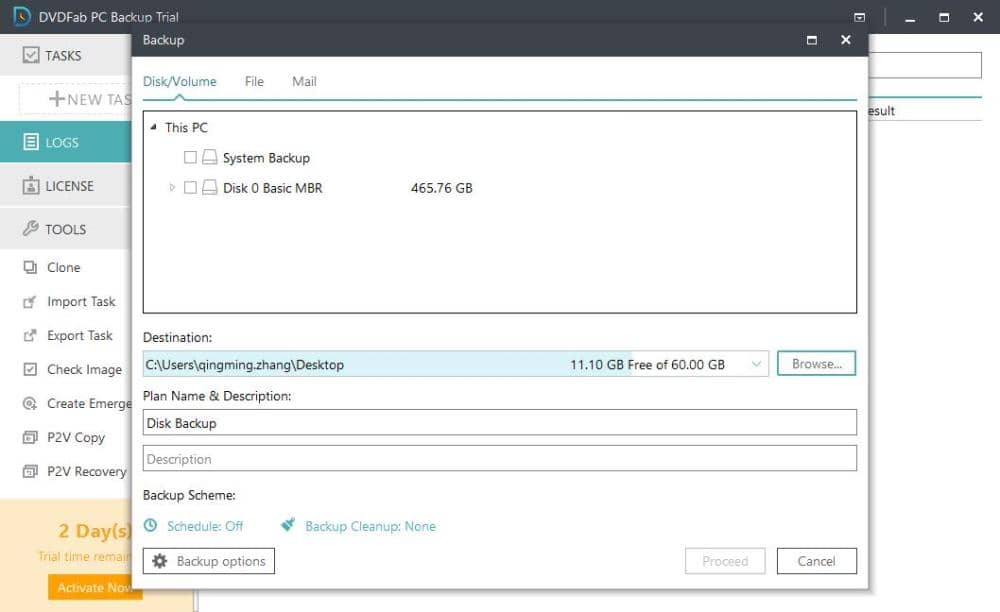Click the search field in main window
The height and width of the screenshot is (612, 1000).
[x=925, y=65]
